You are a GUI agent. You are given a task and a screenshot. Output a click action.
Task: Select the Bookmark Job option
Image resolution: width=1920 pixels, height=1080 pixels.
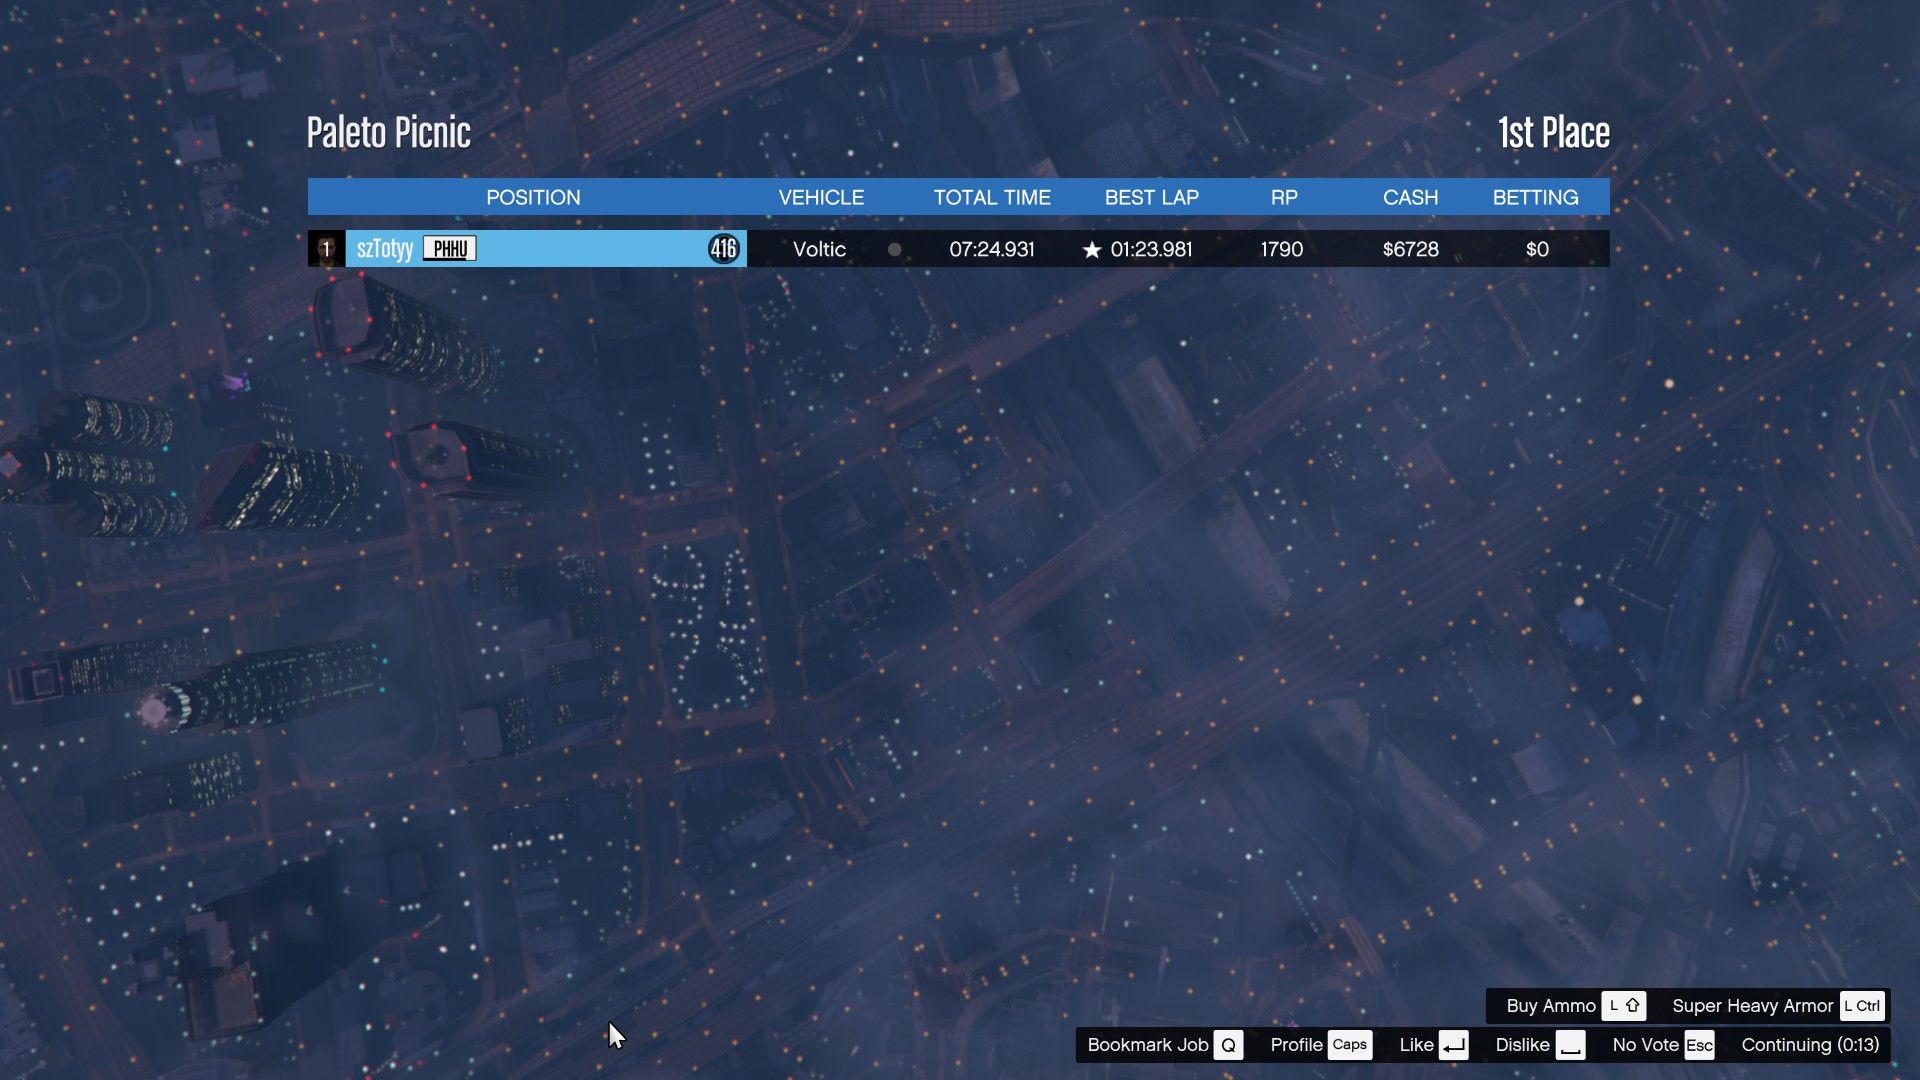pos(1165,1045)
